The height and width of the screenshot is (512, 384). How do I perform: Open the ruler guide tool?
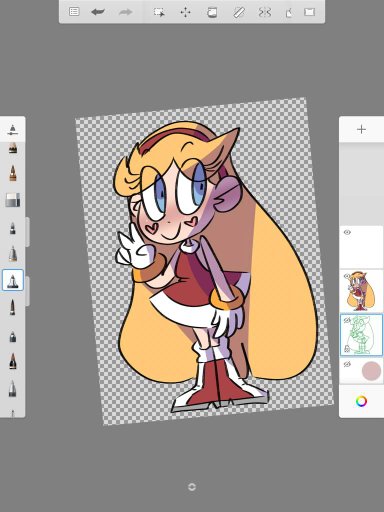pos(238,12)
